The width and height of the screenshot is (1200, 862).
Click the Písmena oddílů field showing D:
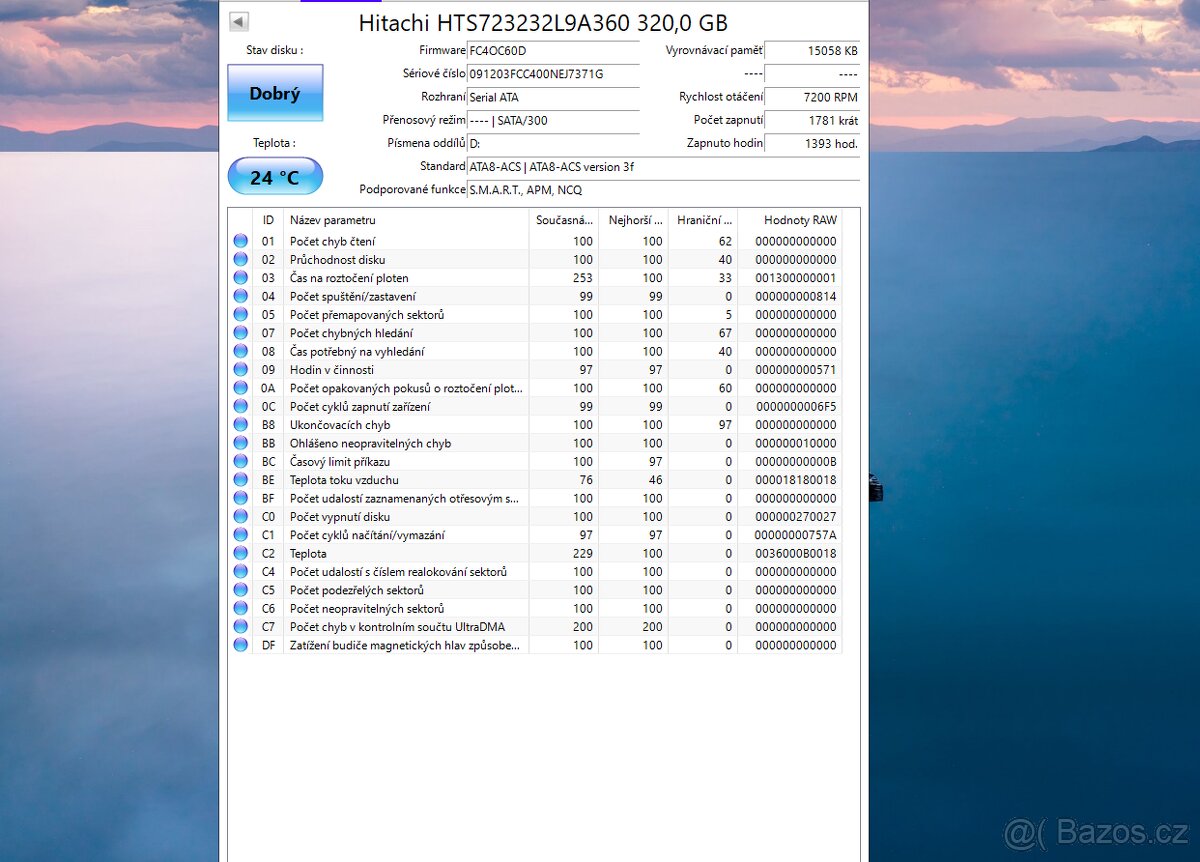tap(553, 143)
